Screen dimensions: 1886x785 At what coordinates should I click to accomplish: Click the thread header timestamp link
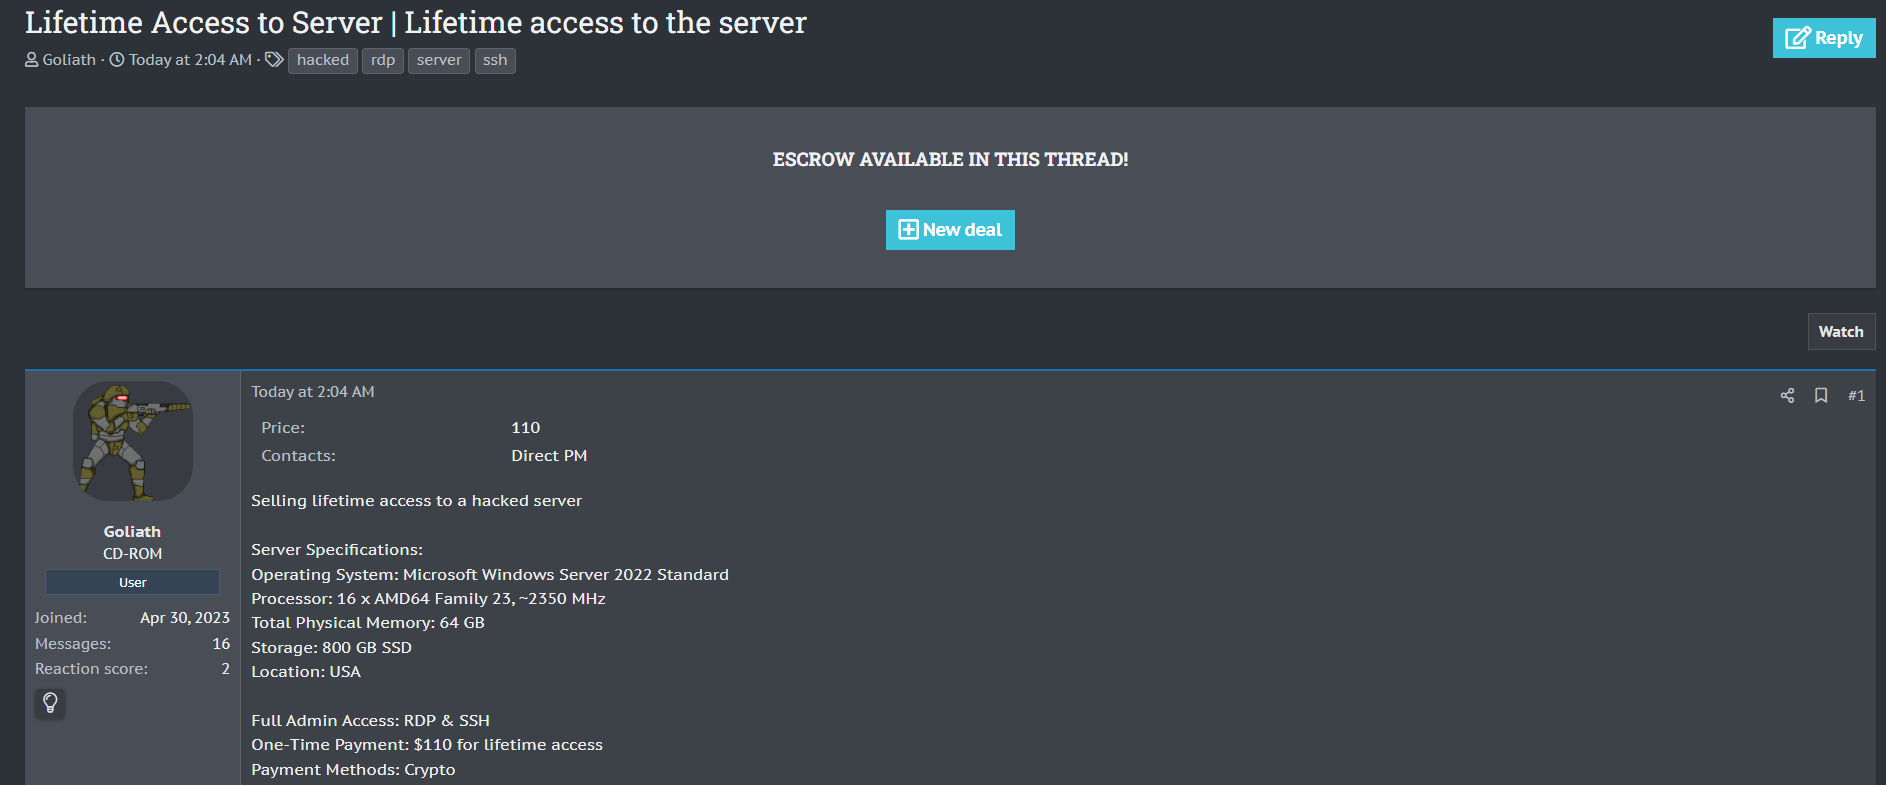190,60
